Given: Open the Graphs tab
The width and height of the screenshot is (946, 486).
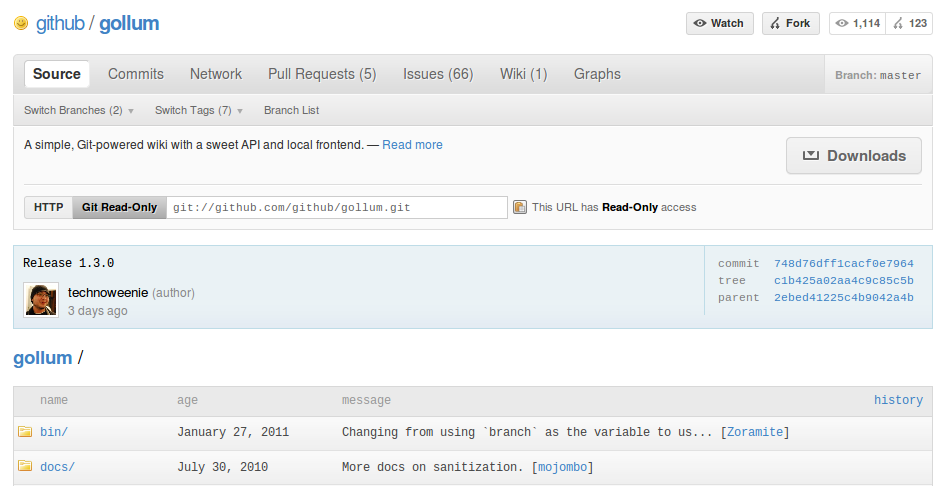Looking at the screenshot, I should [597, 74].
